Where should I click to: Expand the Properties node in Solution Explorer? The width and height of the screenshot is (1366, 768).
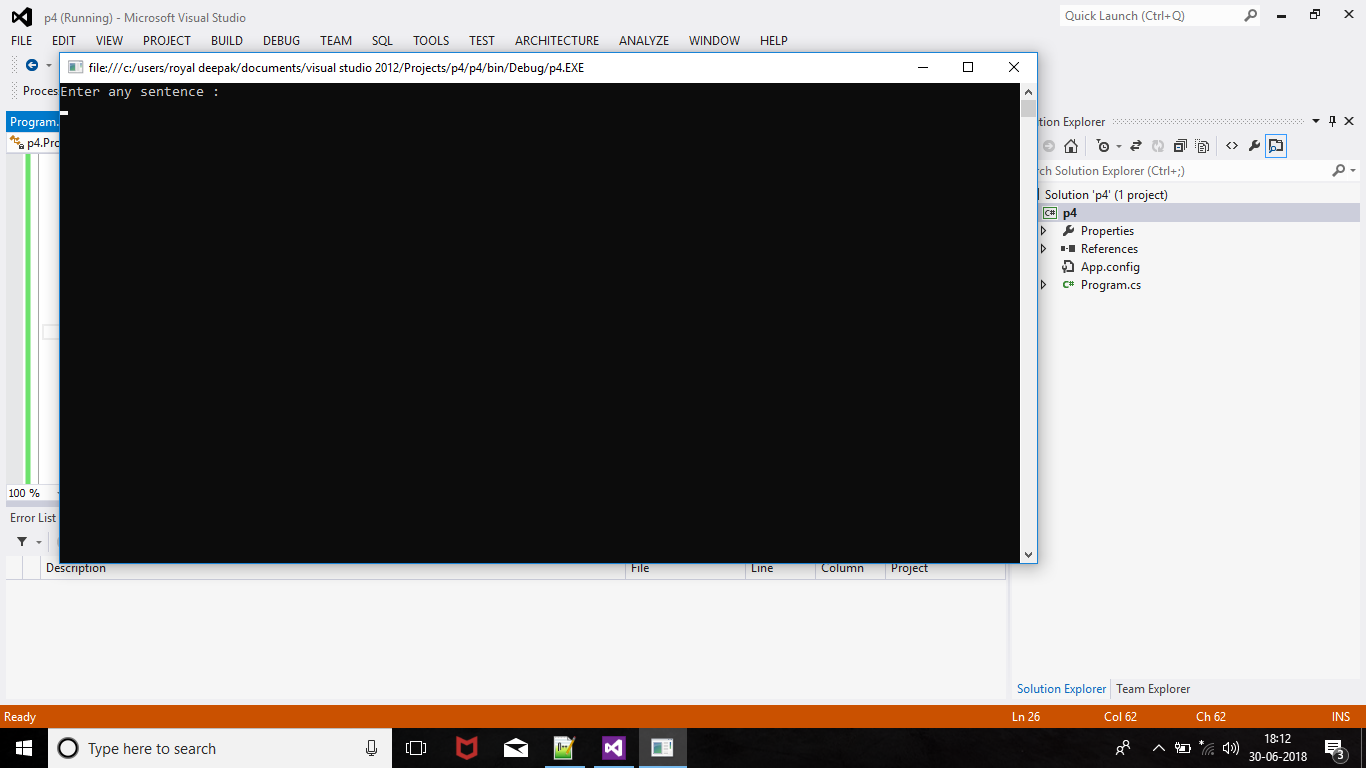[x=1044, y=231]
